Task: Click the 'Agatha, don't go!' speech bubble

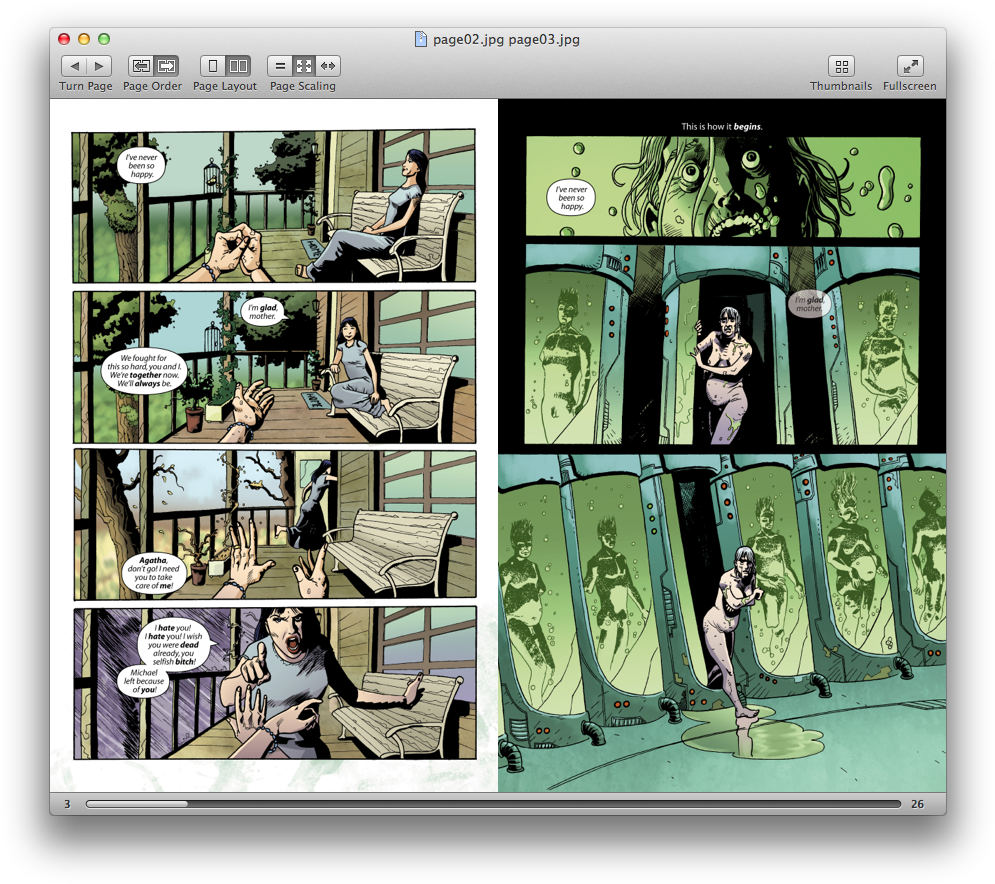Action: (152, 572)
